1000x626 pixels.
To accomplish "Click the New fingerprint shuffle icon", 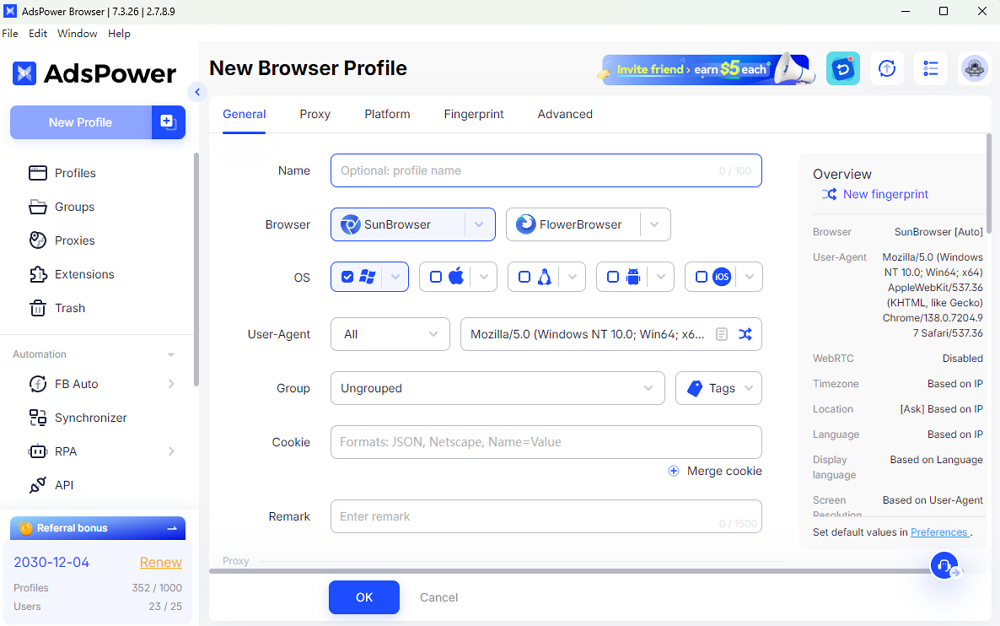I will tap(828, 194).
